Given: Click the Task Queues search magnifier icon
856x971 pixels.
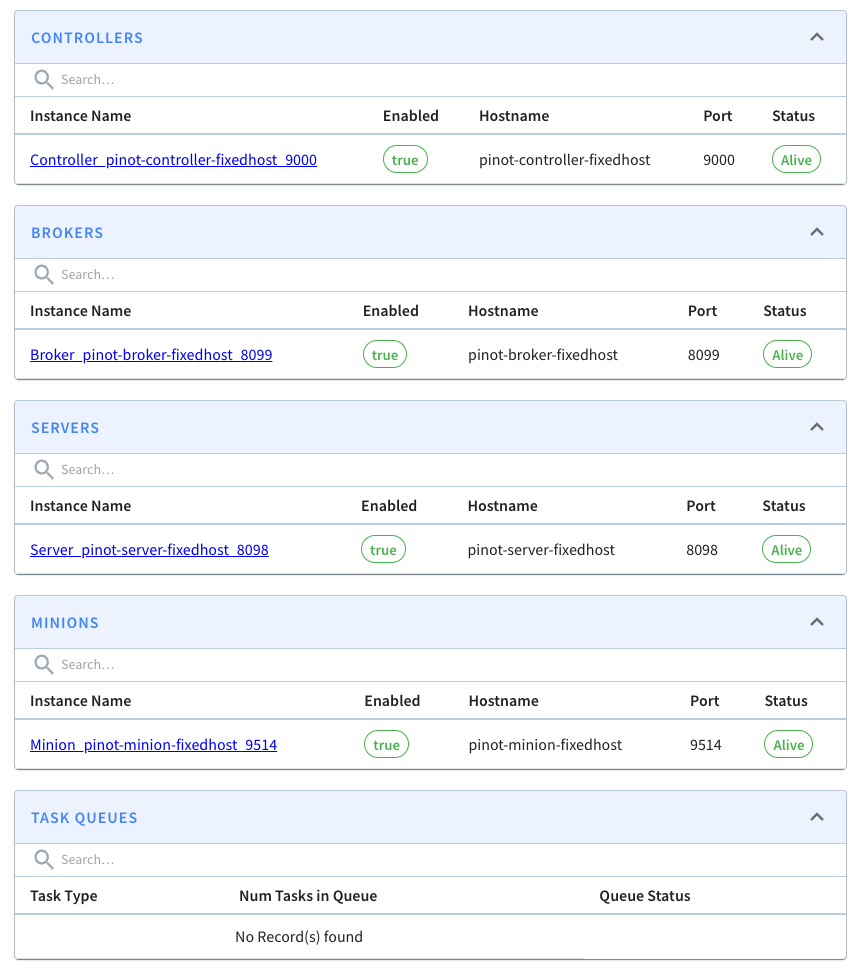Looking at the screenshot, I should 43,860.
